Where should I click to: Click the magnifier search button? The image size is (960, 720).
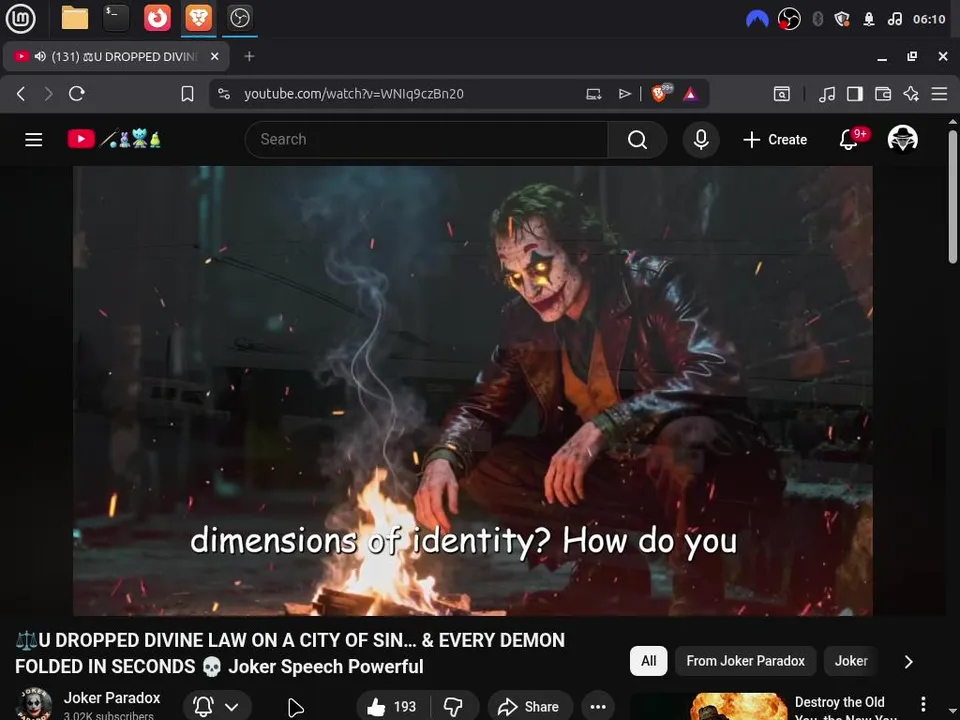637,140
